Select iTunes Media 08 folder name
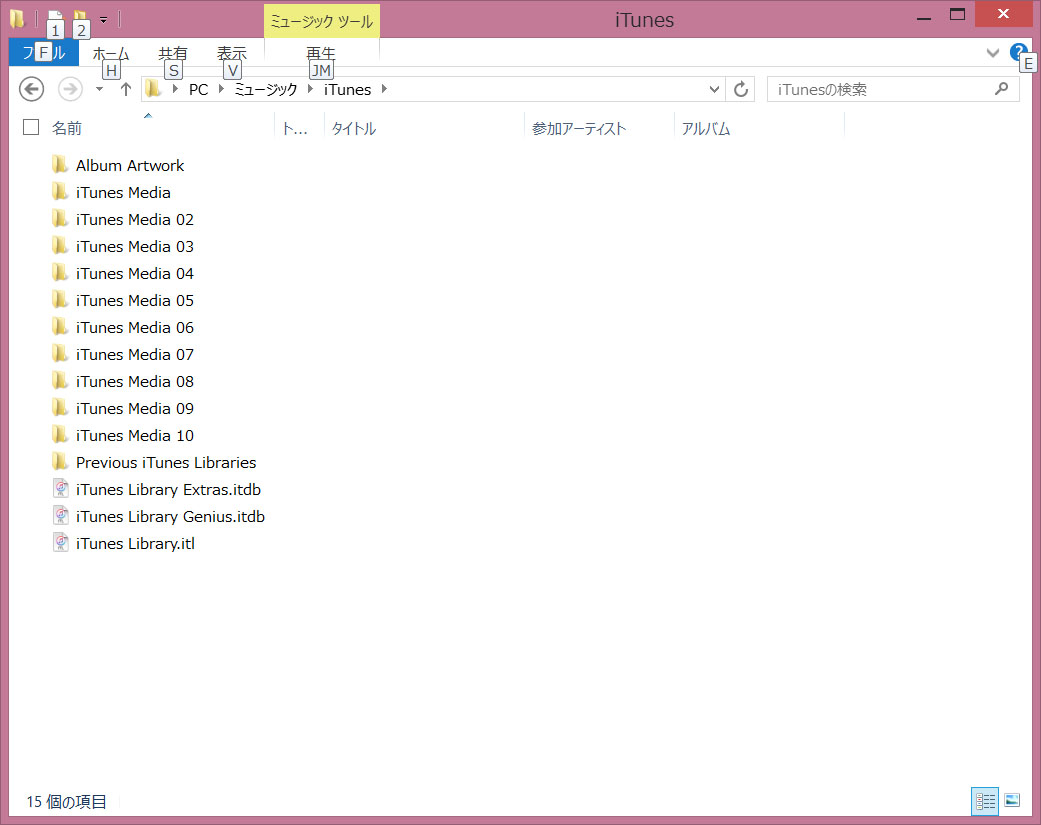The image size is (1041, 825). (135, 382)
